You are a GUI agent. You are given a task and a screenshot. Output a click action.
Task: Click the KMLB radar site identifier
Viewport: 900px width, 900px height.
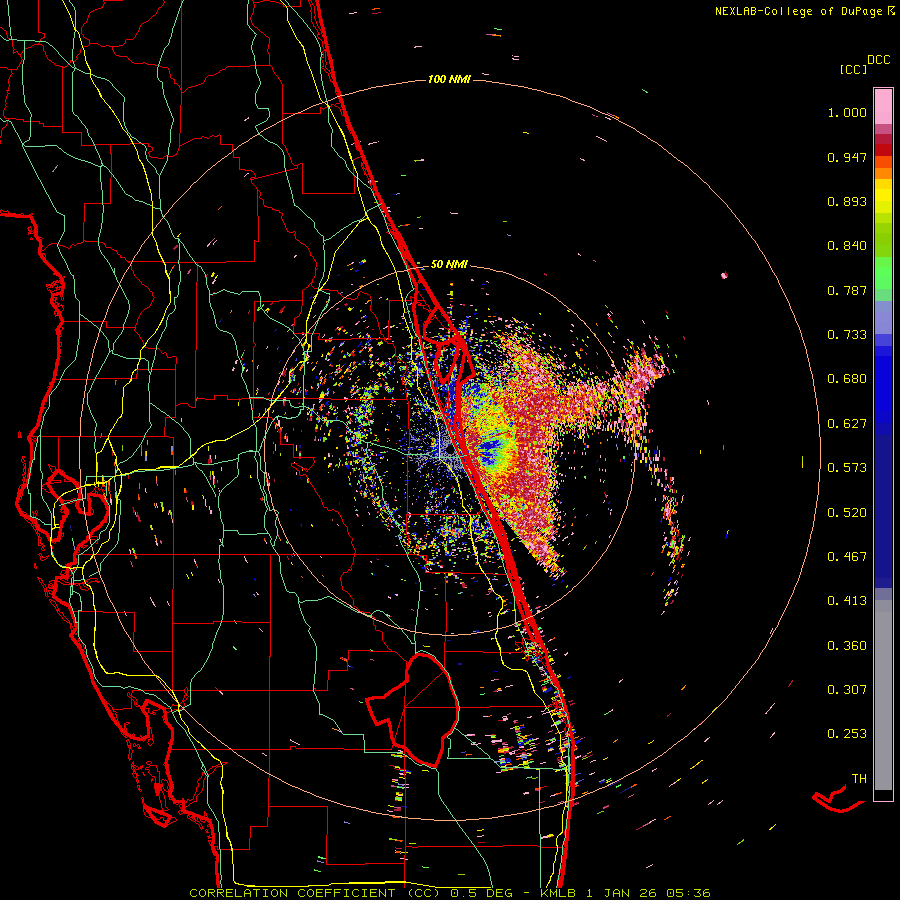[558, 893]
